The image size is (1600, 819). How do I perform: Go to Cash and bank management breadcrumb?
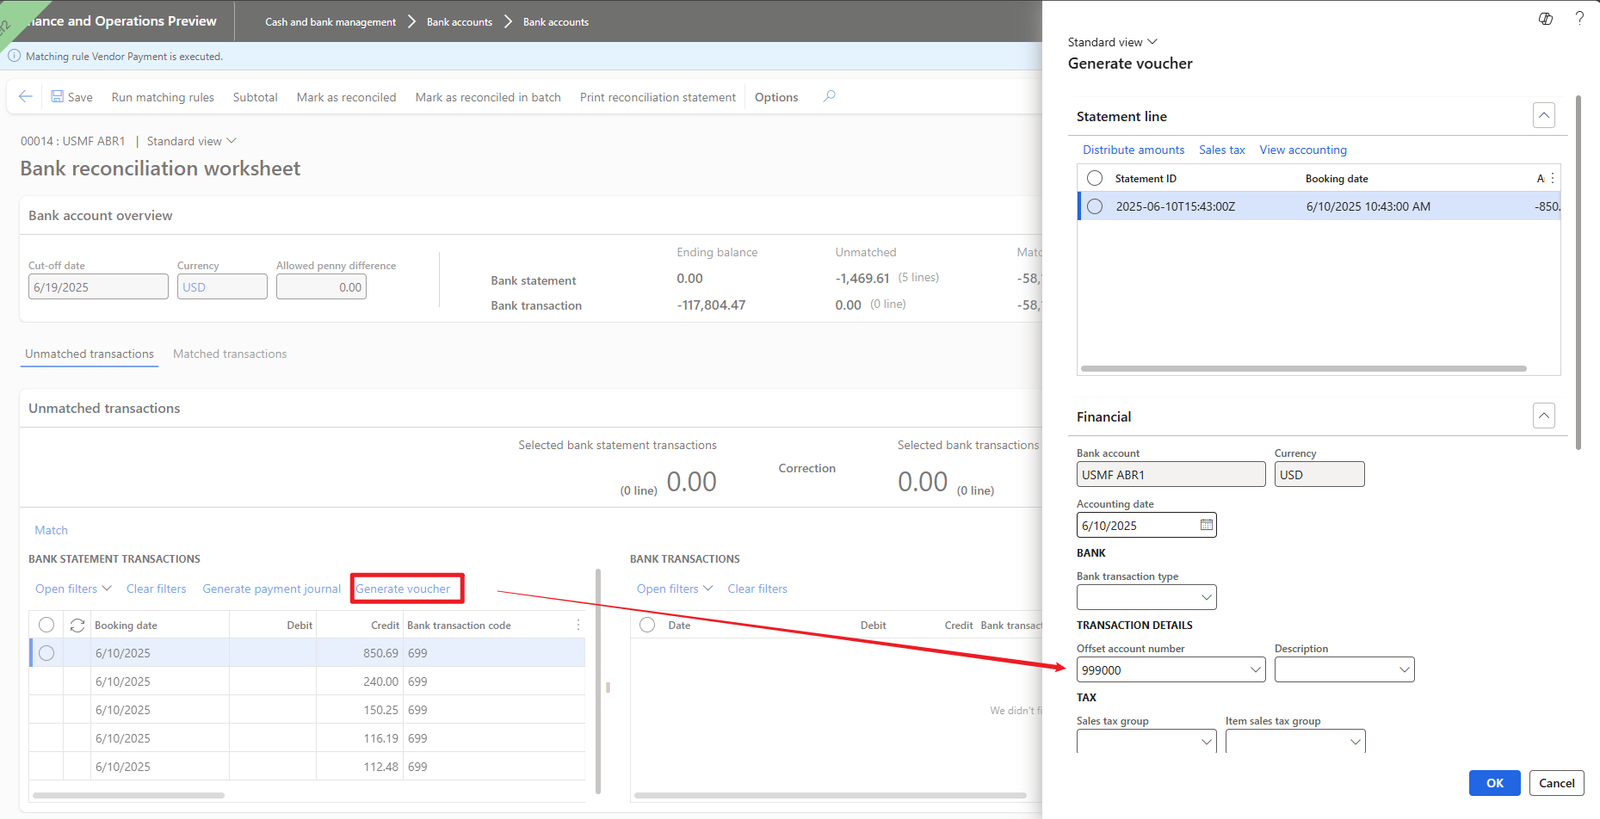click(330, 22)
